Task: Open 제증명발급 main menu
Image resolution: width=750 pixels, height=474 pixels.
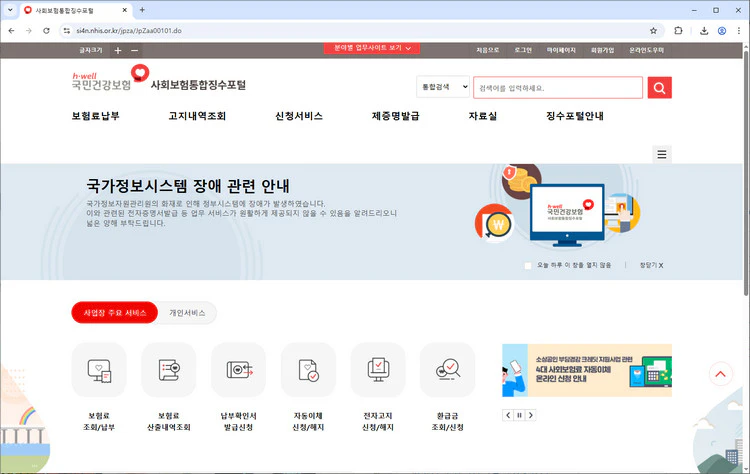Action: click(x=396, y=116)
